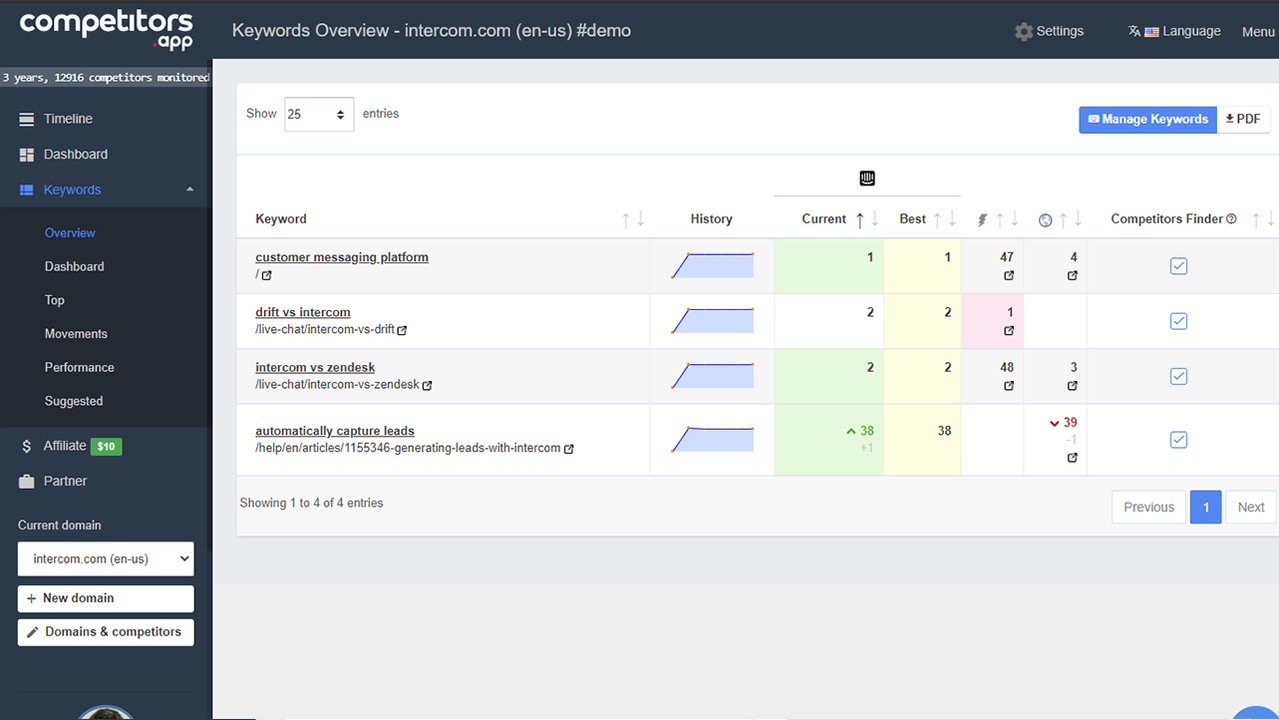This screenshot has width=1279, height=720.
Task: Open the customer messaging platform keyword link
Action: point(341,257)
